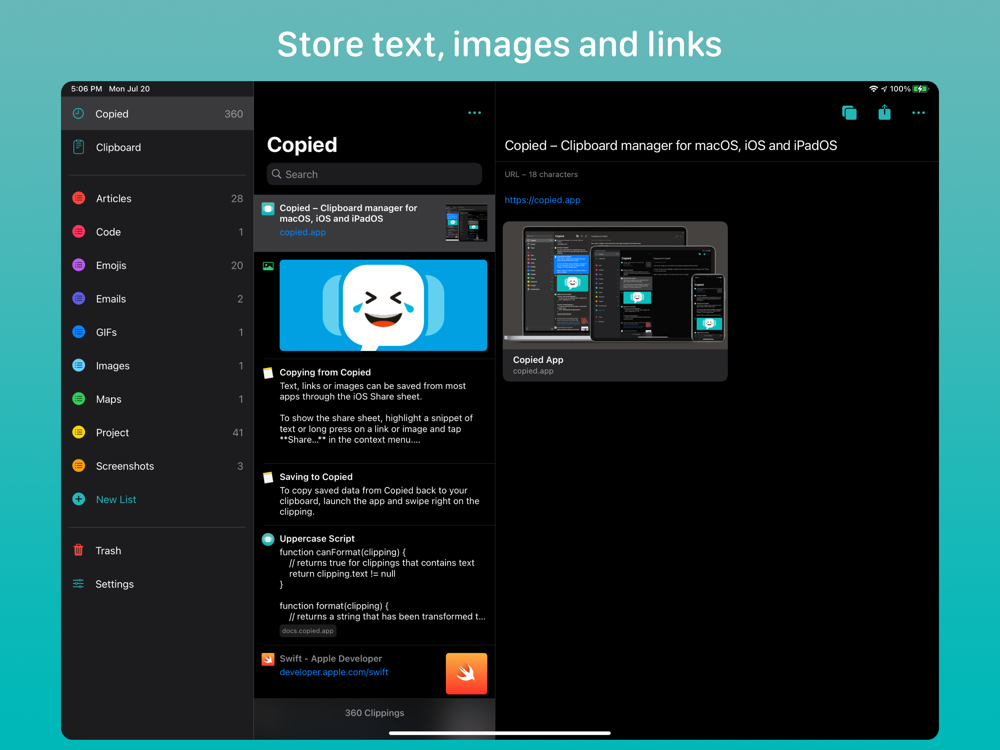Open detail pane more options menu
Viewport: 1000px width, 750px height.
[918, 113]
